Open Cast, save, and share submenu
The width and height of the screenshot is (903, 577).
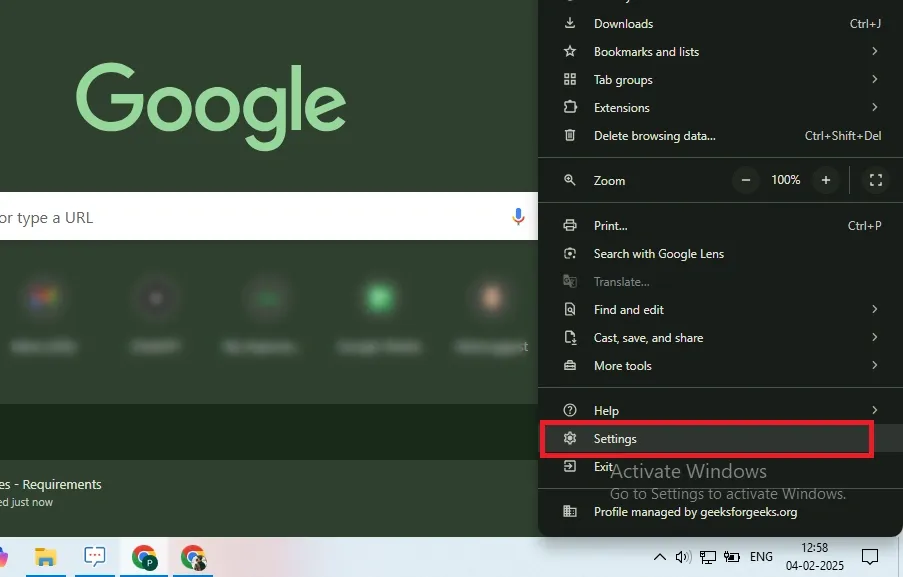point(720,338)
